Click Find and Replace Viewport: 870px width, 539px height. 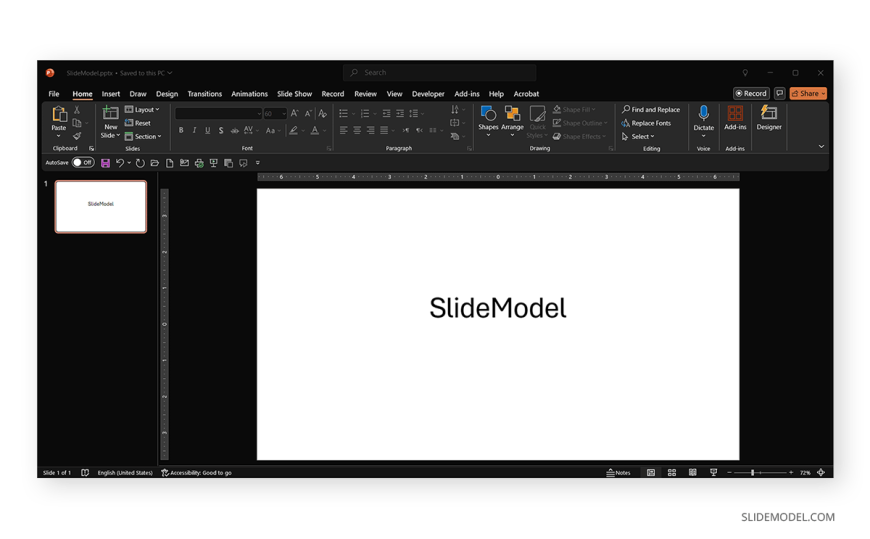click(x=651, y=109)
